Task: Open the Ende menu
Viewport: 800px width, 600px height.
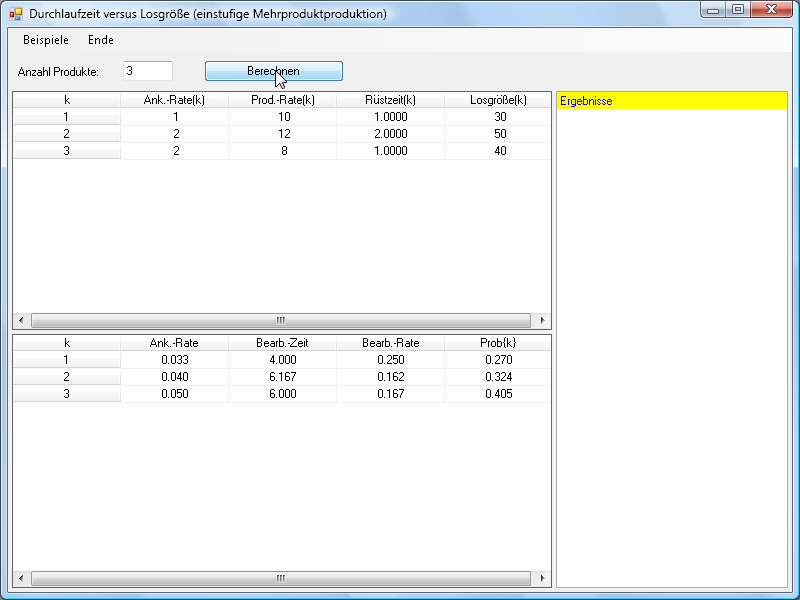Action: (101, 40)
